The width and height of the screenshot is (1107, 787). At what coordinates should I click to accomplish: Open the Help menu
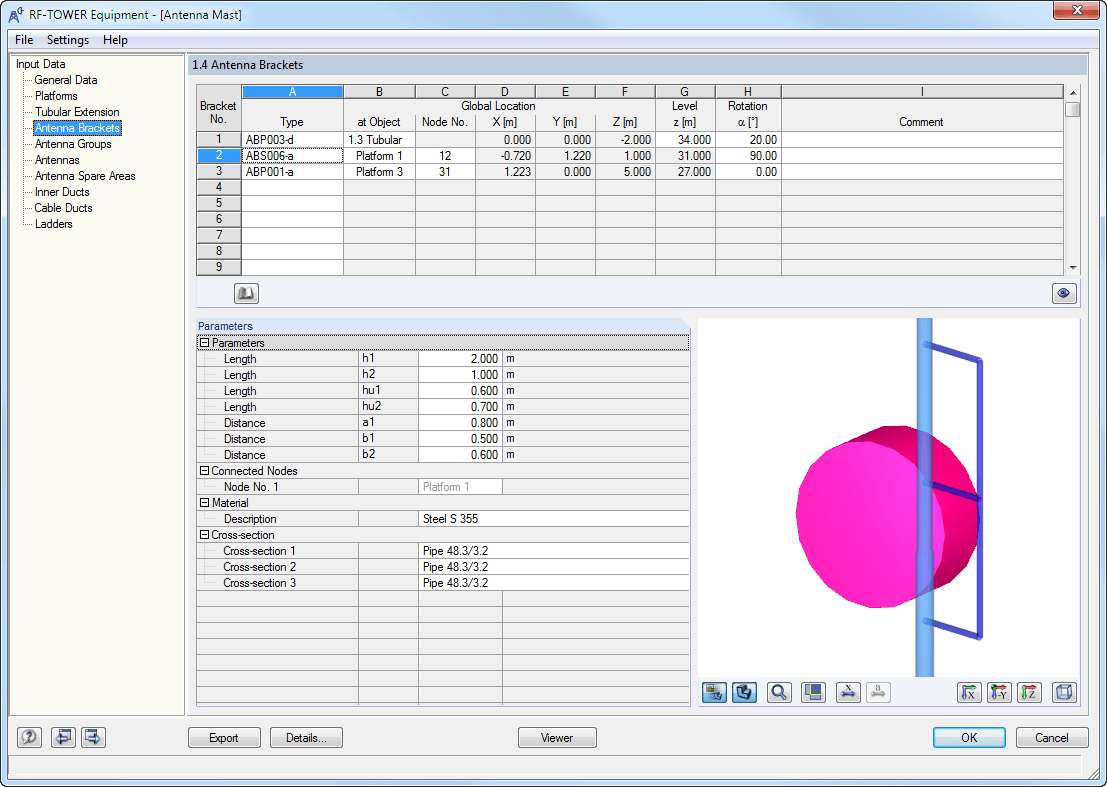tap(115, 40)
